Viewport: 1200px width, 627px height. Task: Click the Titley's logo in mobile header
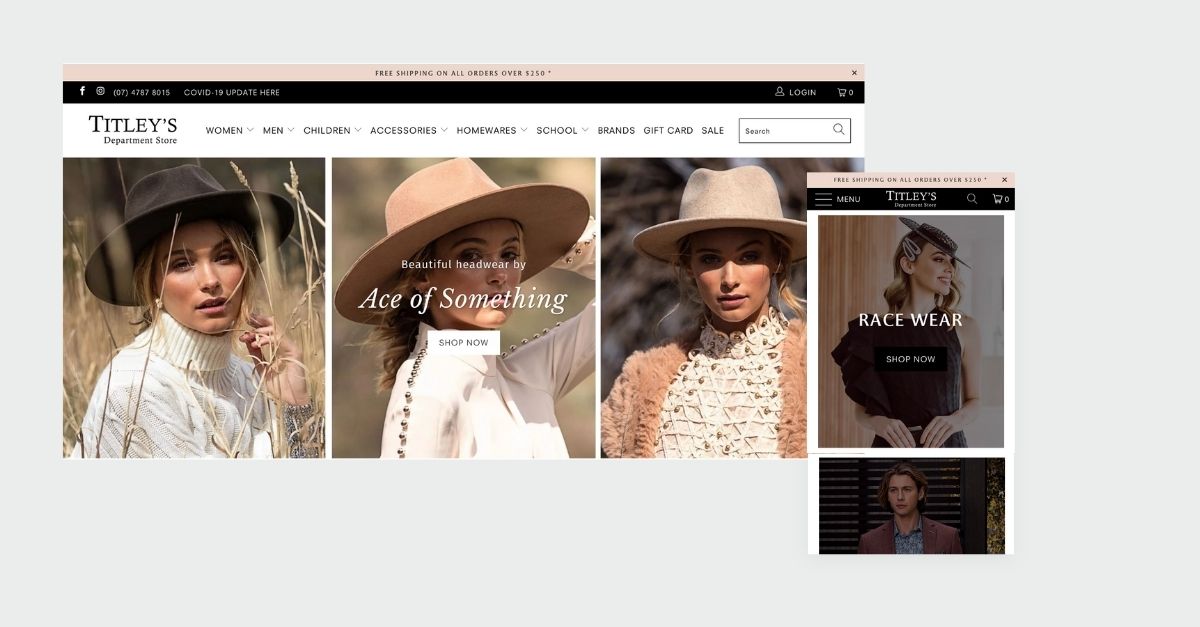[911, 198]
